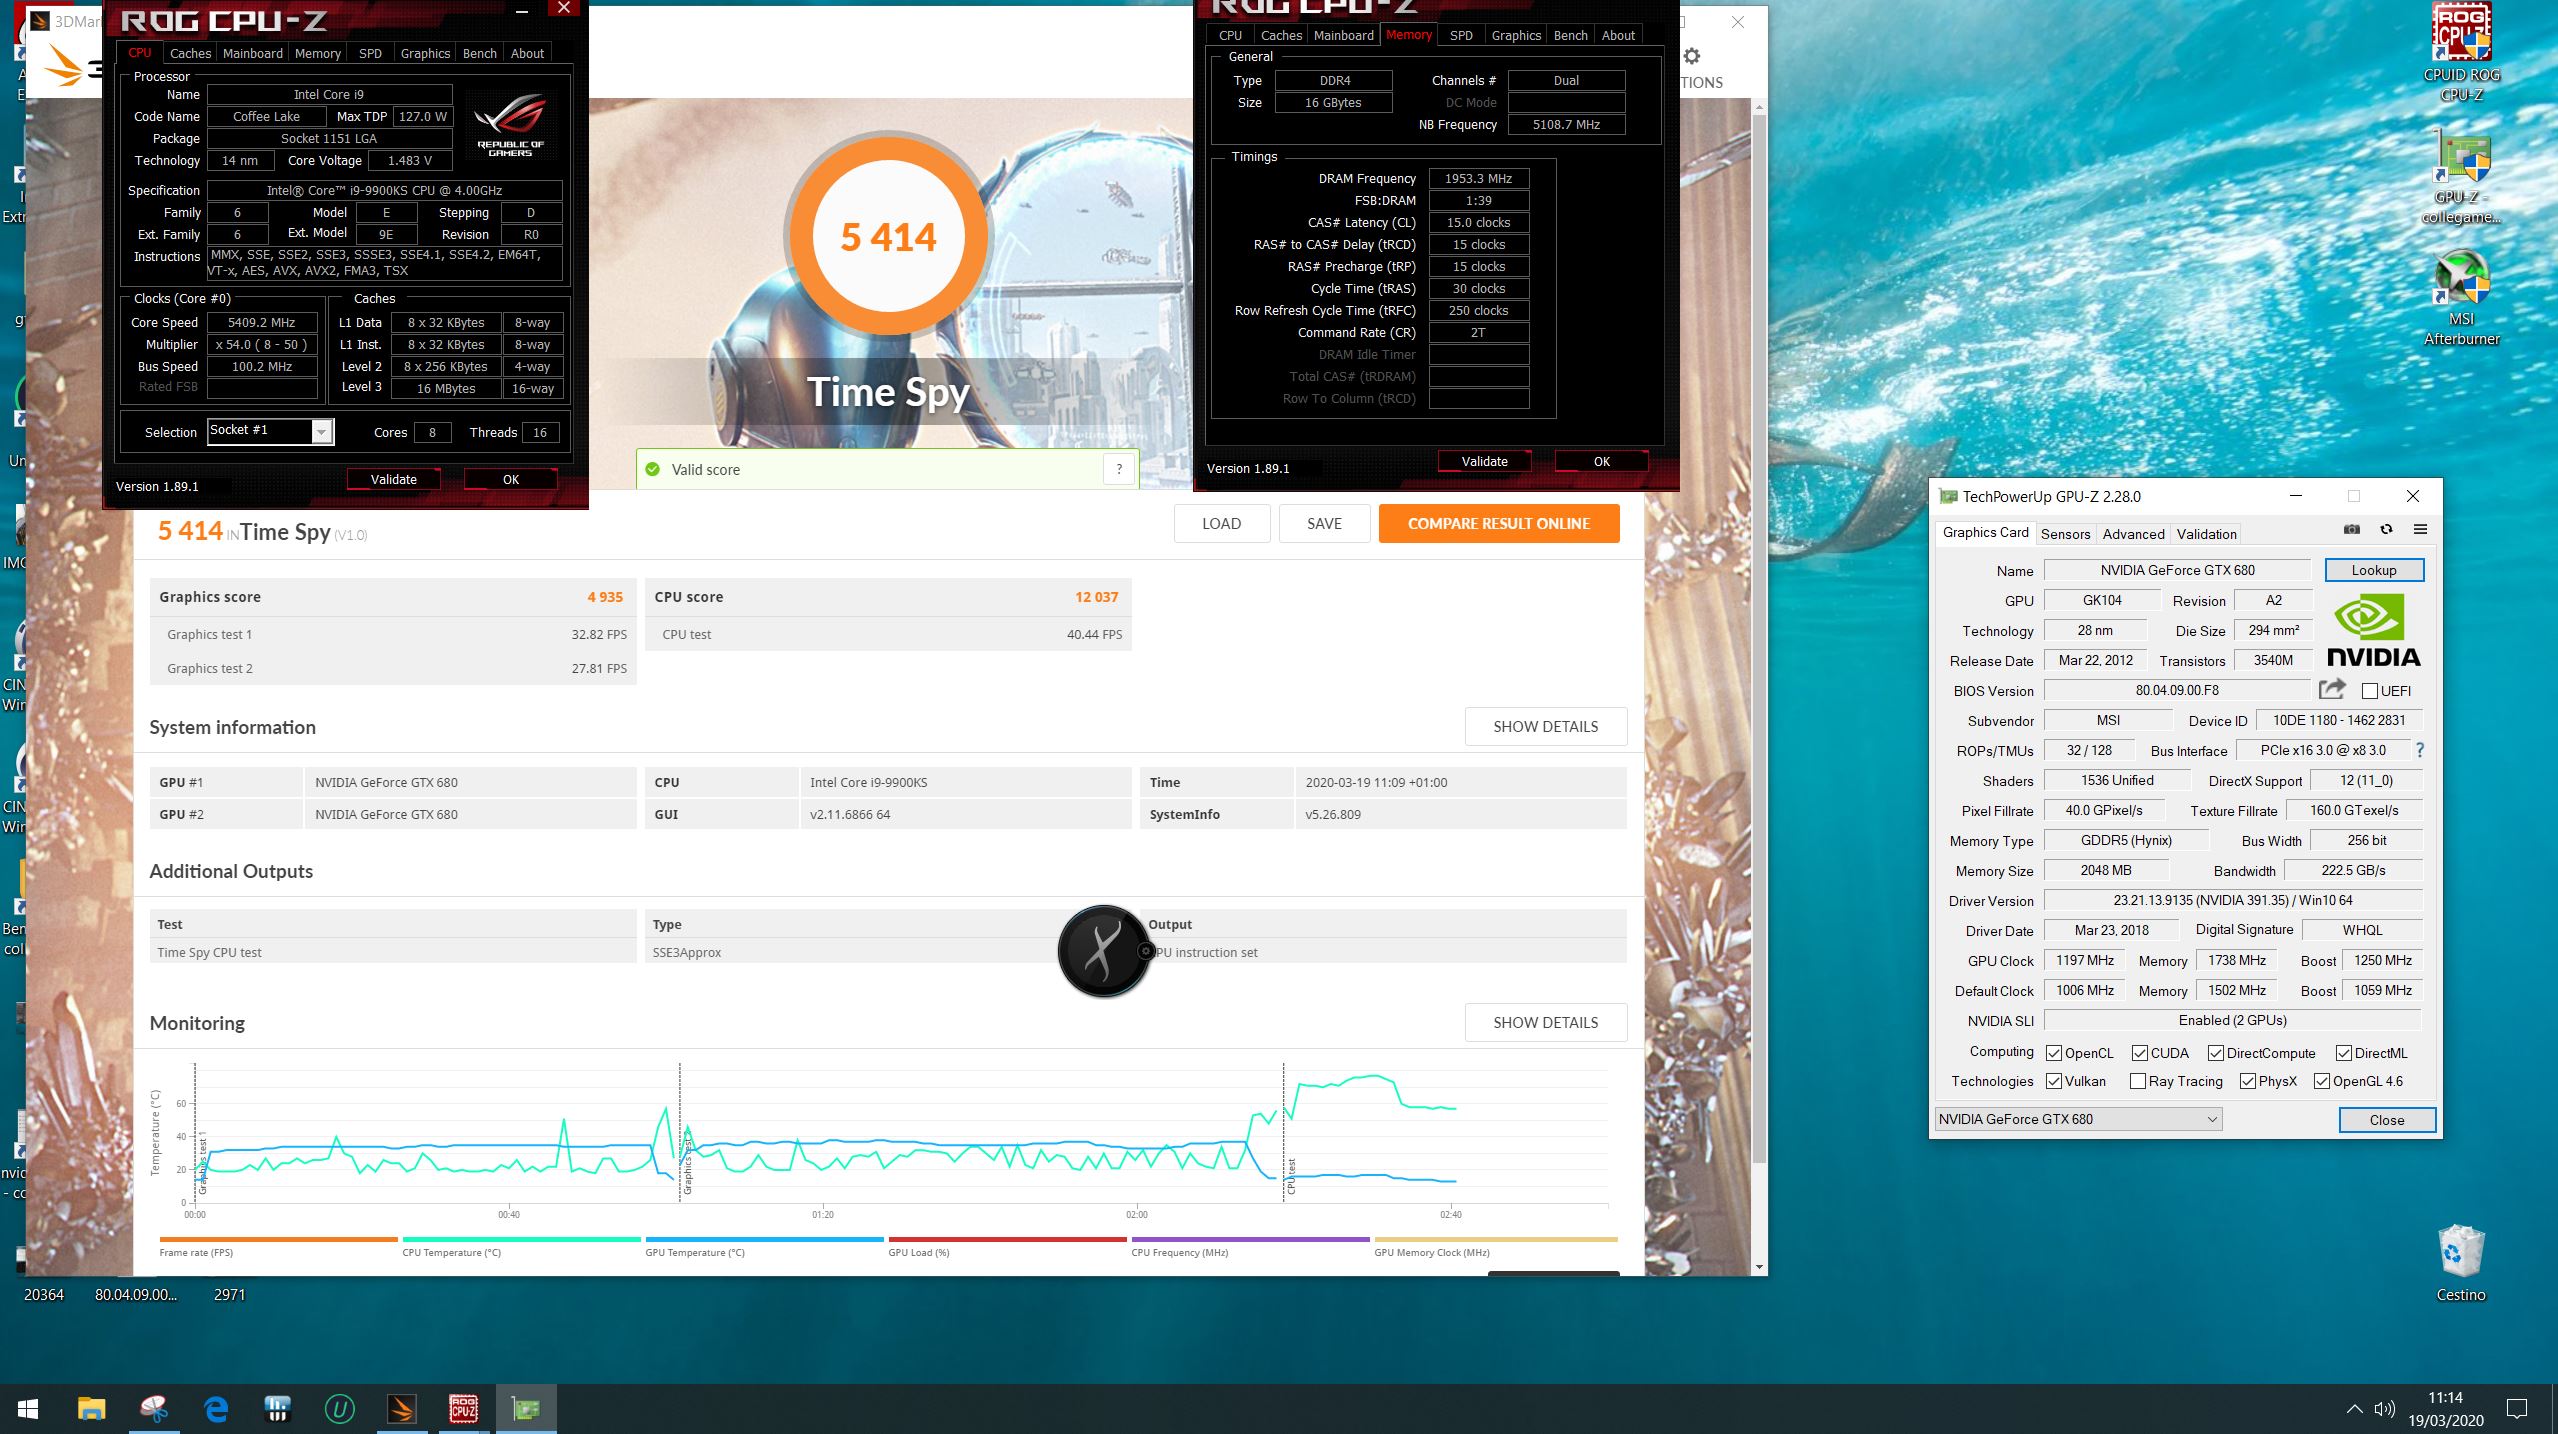This screenshot has height=1434, width=2558.
Task: Switch to the Sensors tab in GPU-Z
Action: click(2065, 534)
